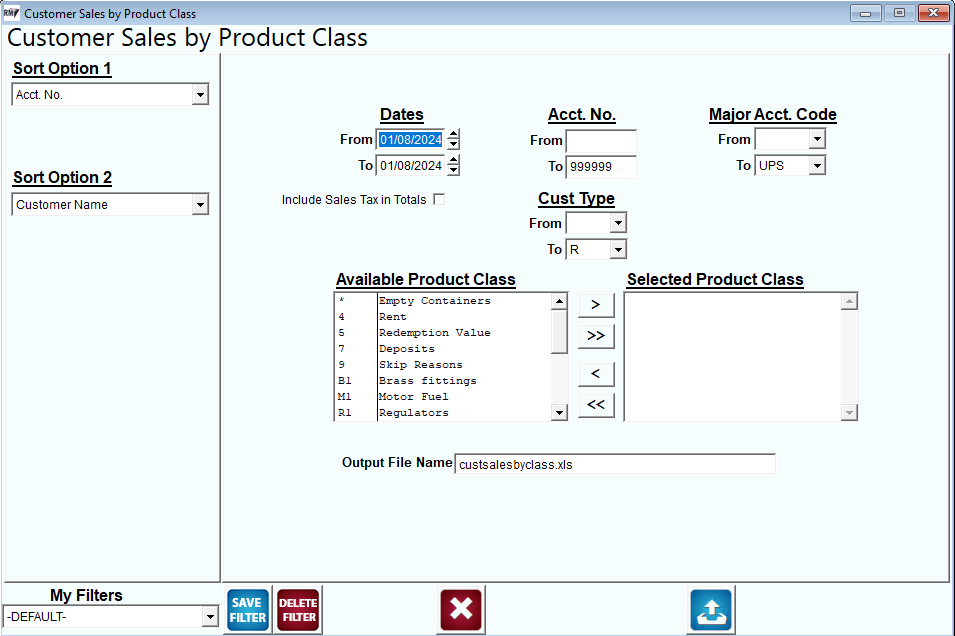Click the Acct. No. From field
The image size is (955, 636).
pos(601,141)
